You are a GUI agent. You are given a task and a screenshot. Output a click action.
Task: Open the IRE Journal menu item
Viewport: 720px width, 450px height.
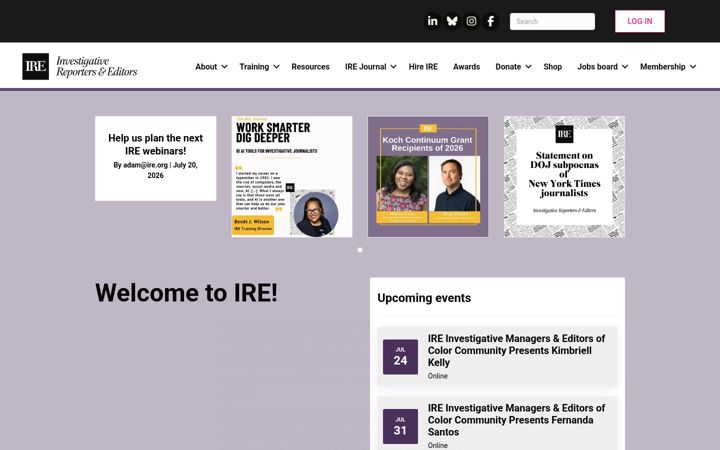(366, 67)
